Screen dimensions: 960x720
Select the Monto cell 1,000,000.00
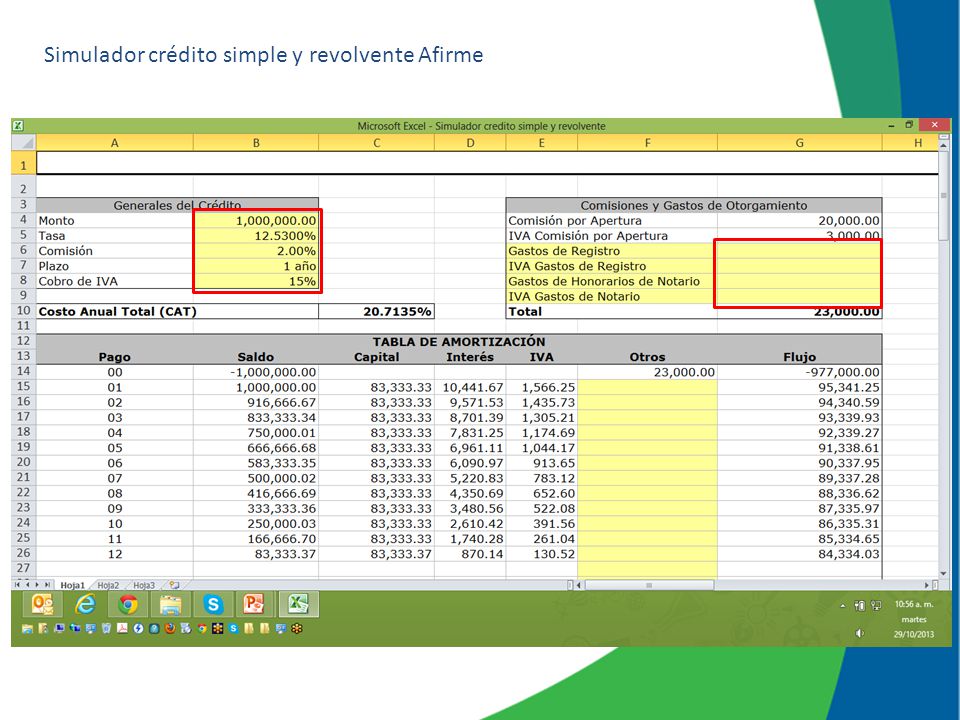(256, 220)
